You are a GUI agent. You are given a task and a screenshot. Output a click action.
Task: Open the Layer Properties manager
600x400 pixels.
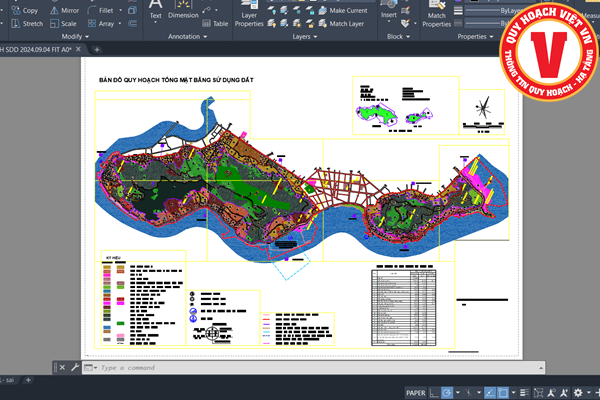[249, 16]
